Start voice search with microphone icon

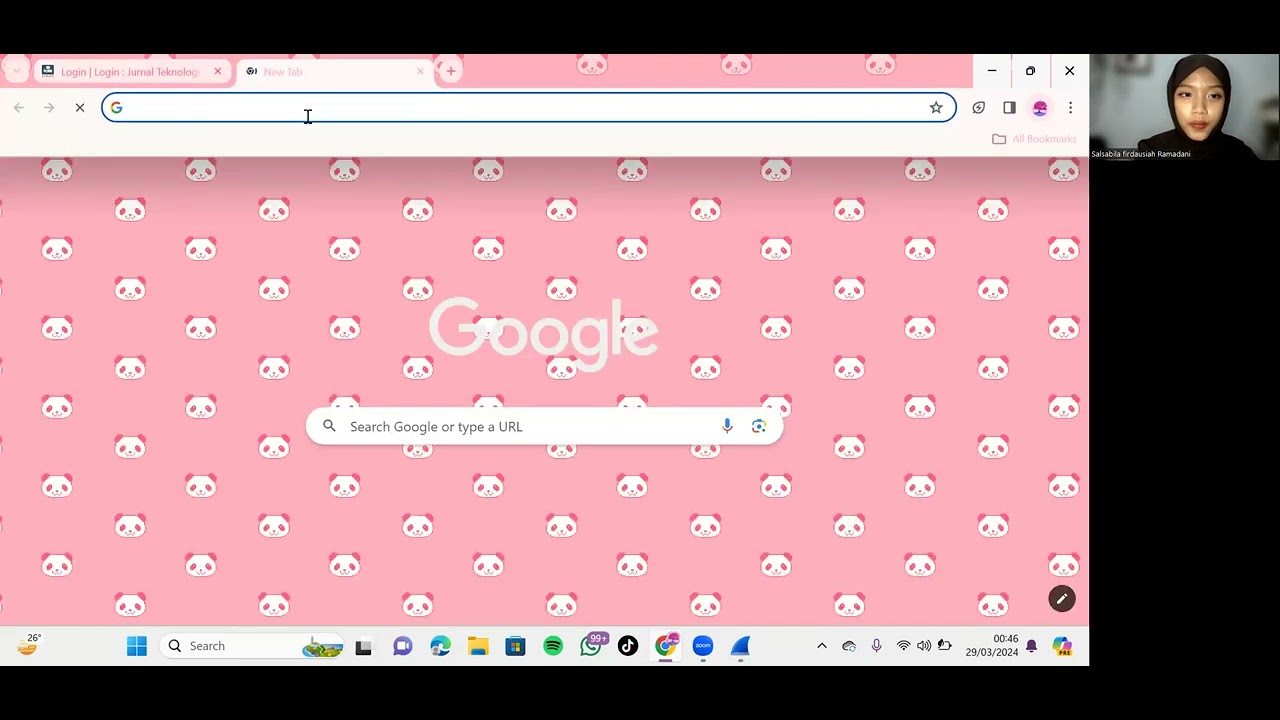727,426
